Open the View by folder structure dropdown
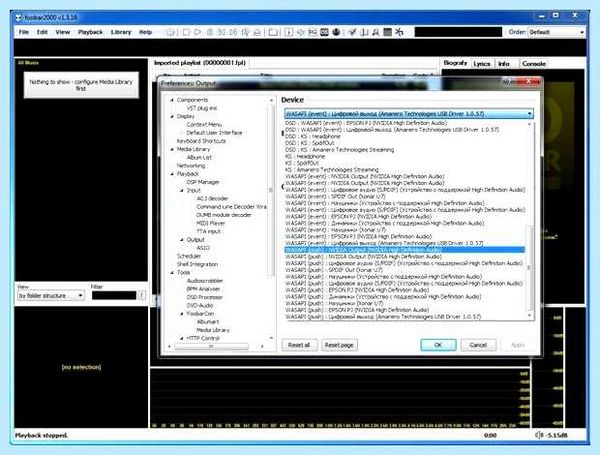The width and height of the screenshot is (600, 455). (x=50, y=295)
